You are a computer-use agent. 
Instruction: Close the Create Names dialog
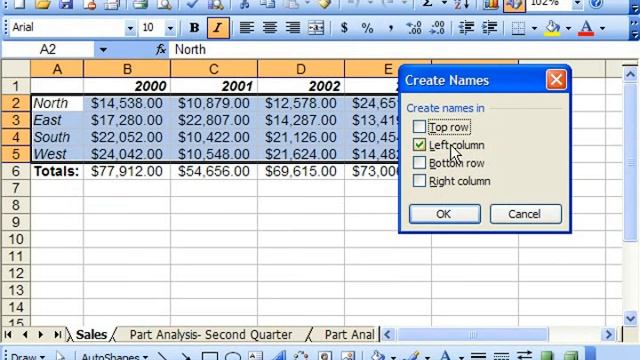[556, 80]
